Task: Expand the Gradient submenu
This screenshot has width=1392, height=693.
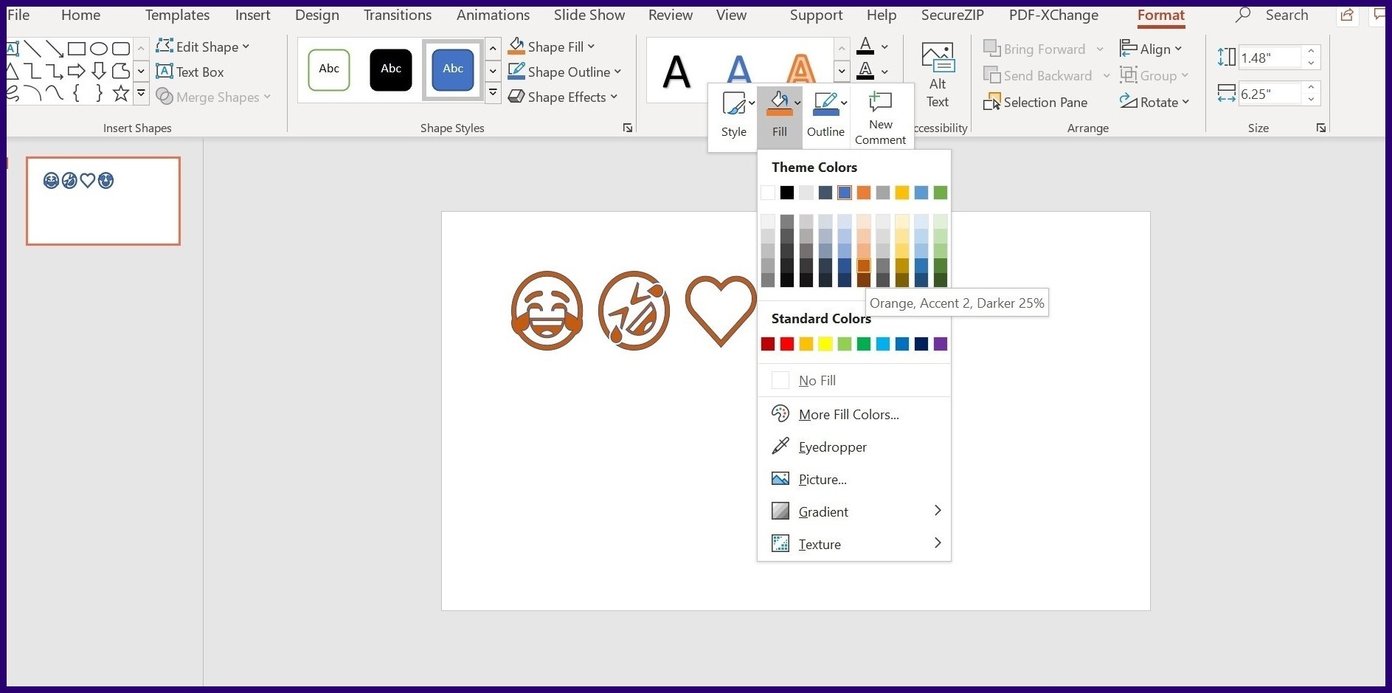Action: point(854,512)
